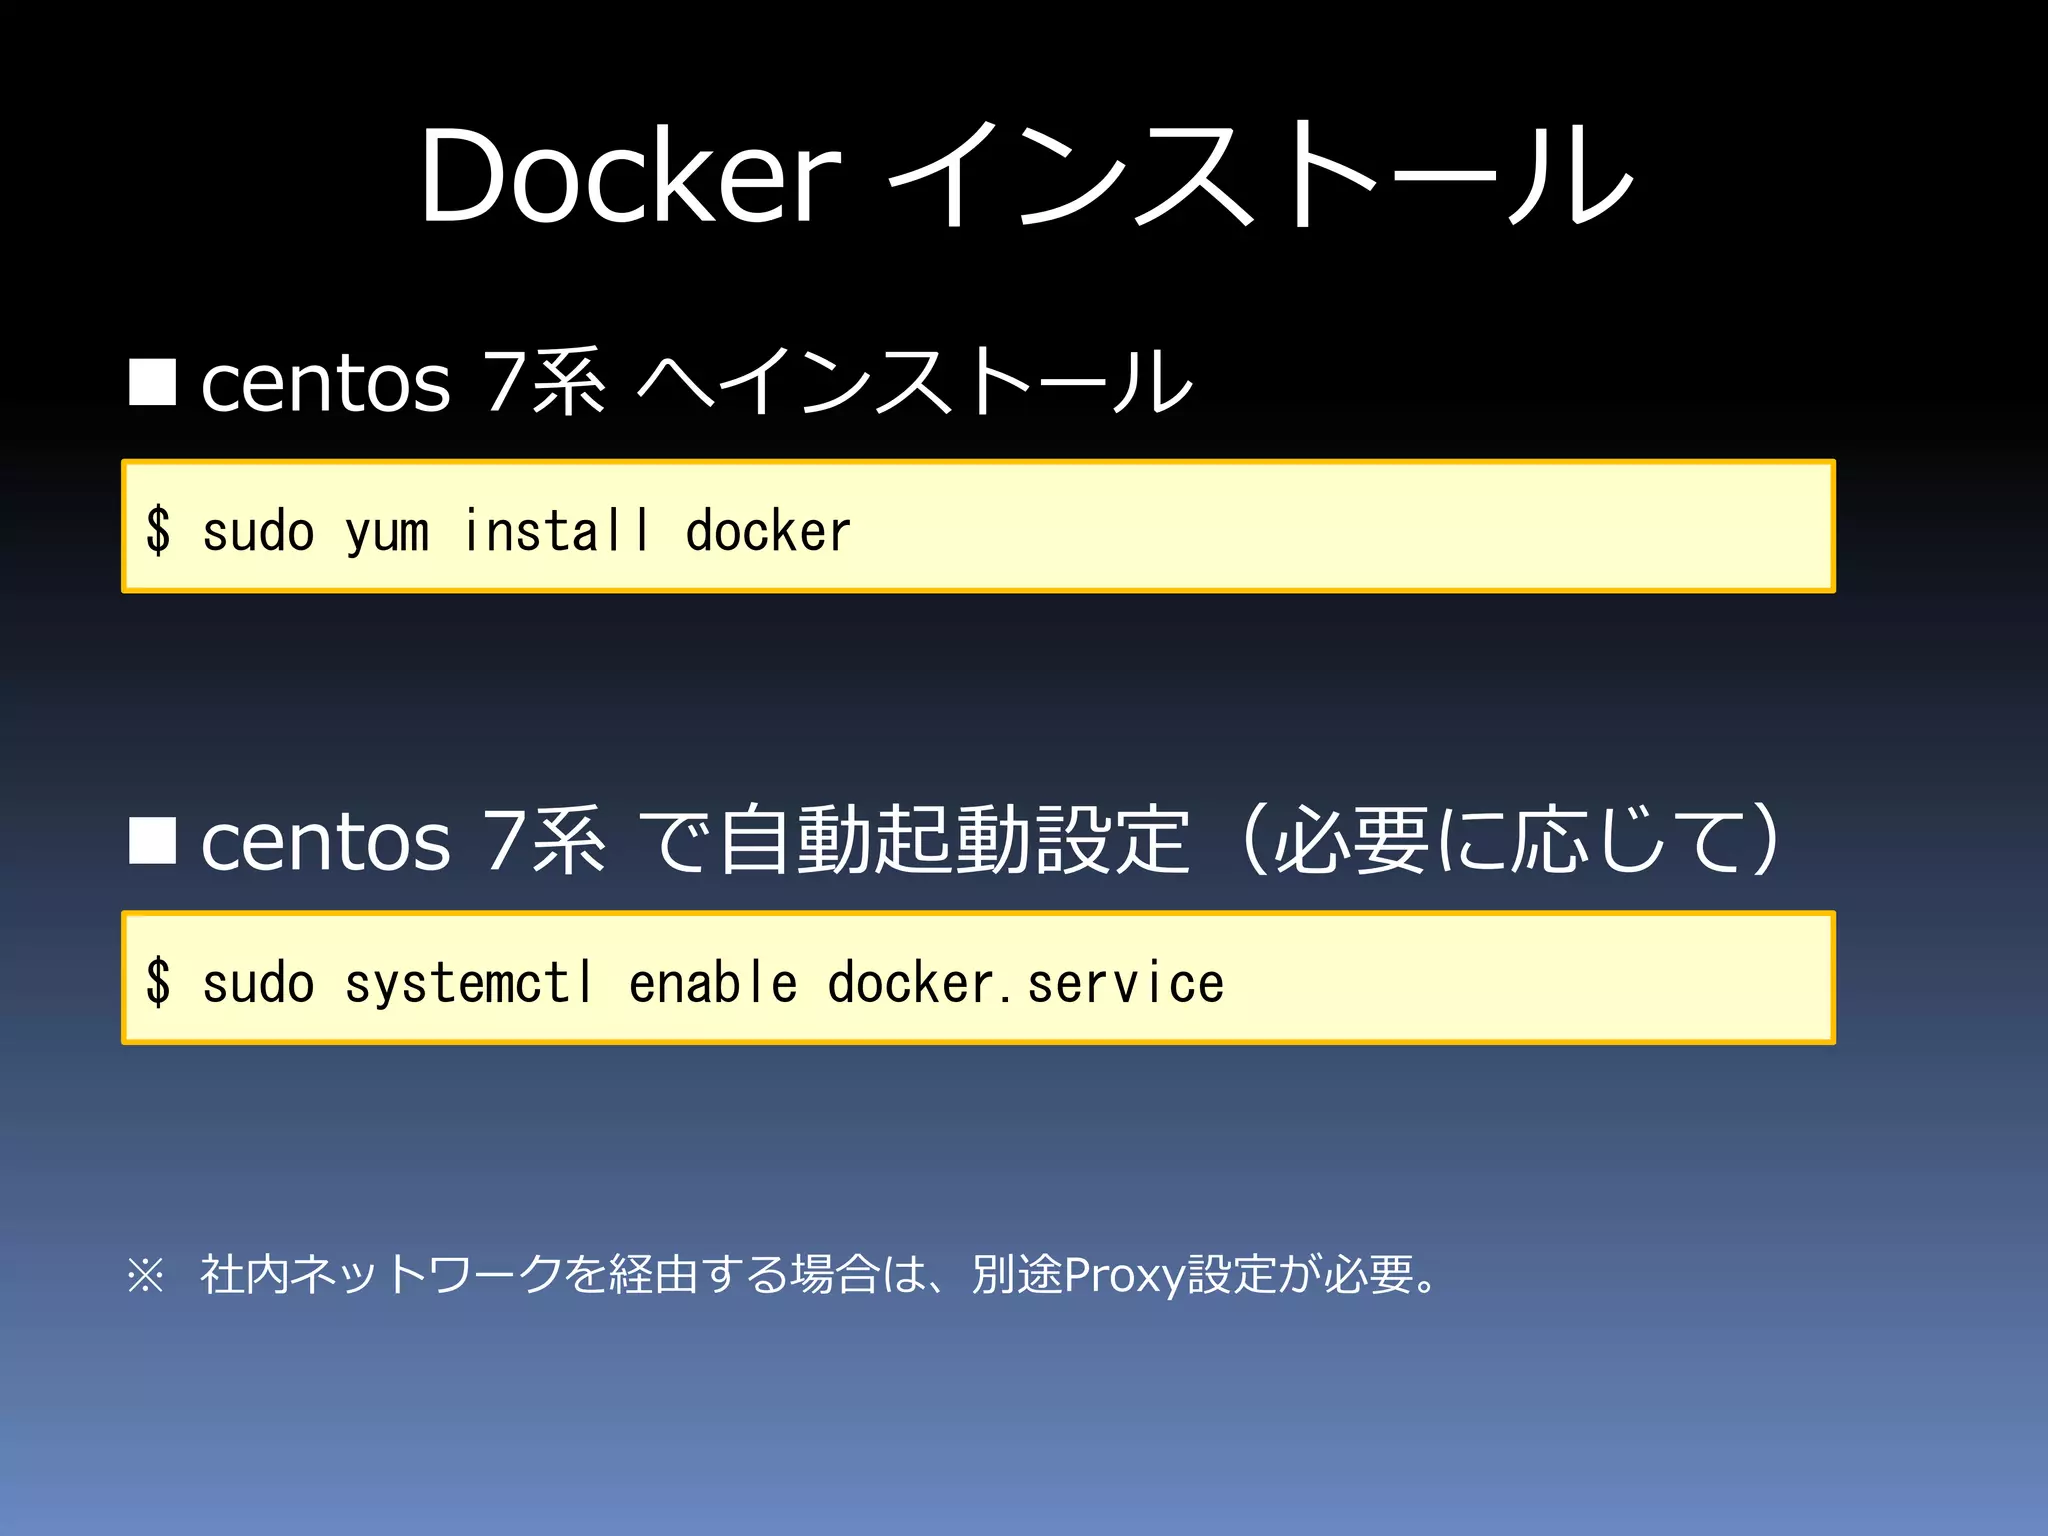Click the parenthetical (必要に応じて) text
The height and width of the screenshot is (1536, 2048).
(1510, 840)
